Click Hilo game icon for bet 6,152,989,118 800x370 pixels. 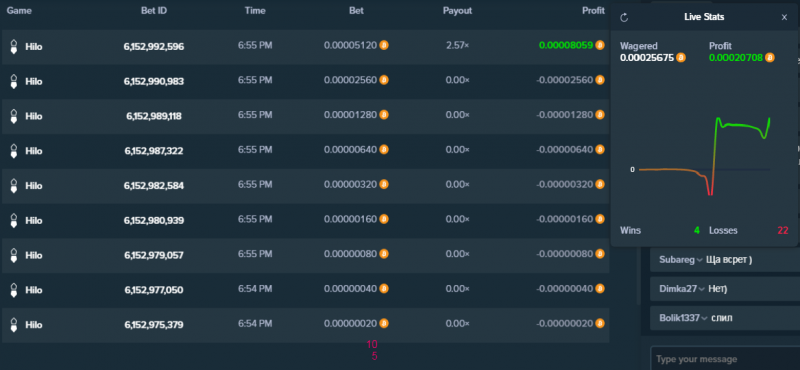14,116
